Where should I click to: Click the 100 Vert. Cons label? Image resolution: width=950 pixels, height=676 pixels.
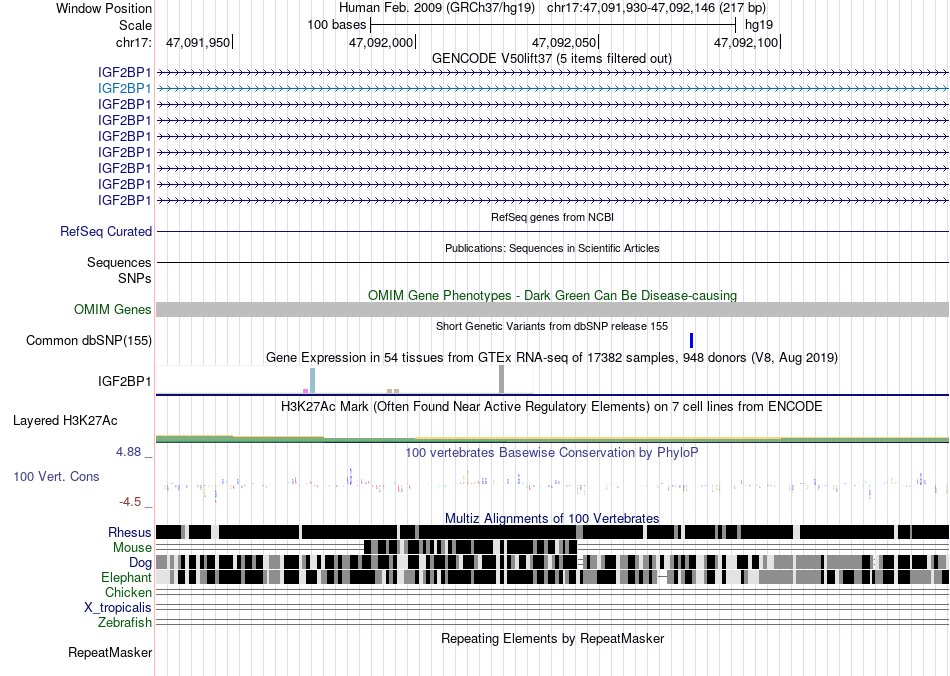pos(56,477)
